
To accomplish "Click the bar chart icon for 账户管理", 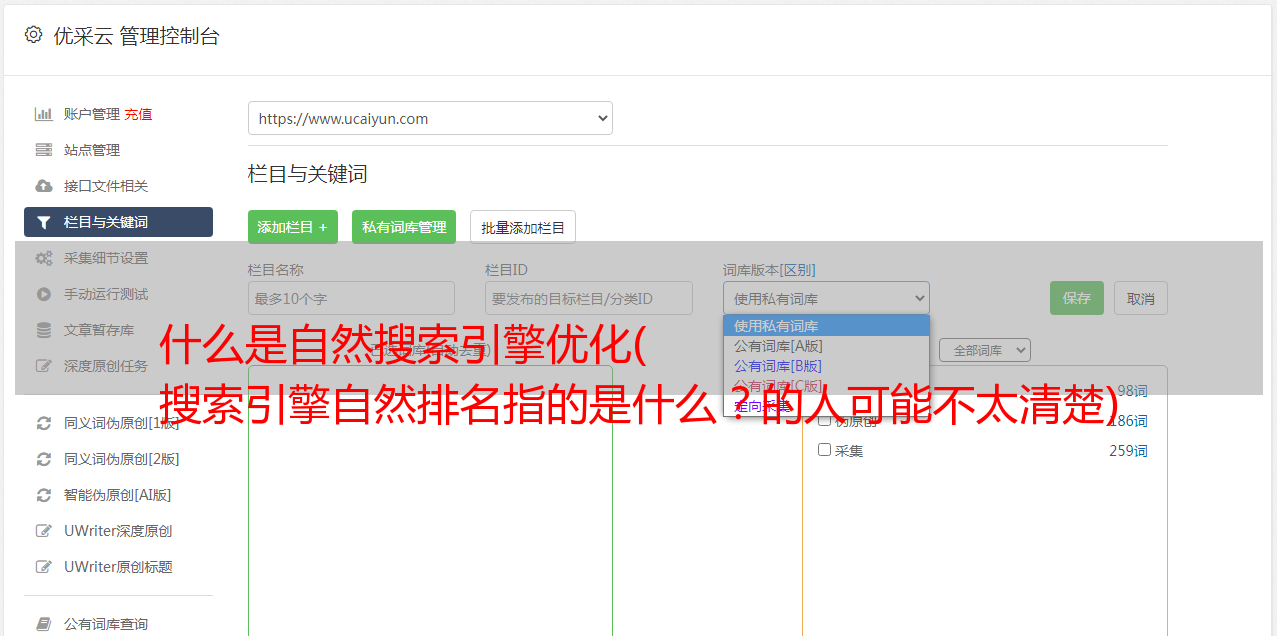I will point(44,114).
